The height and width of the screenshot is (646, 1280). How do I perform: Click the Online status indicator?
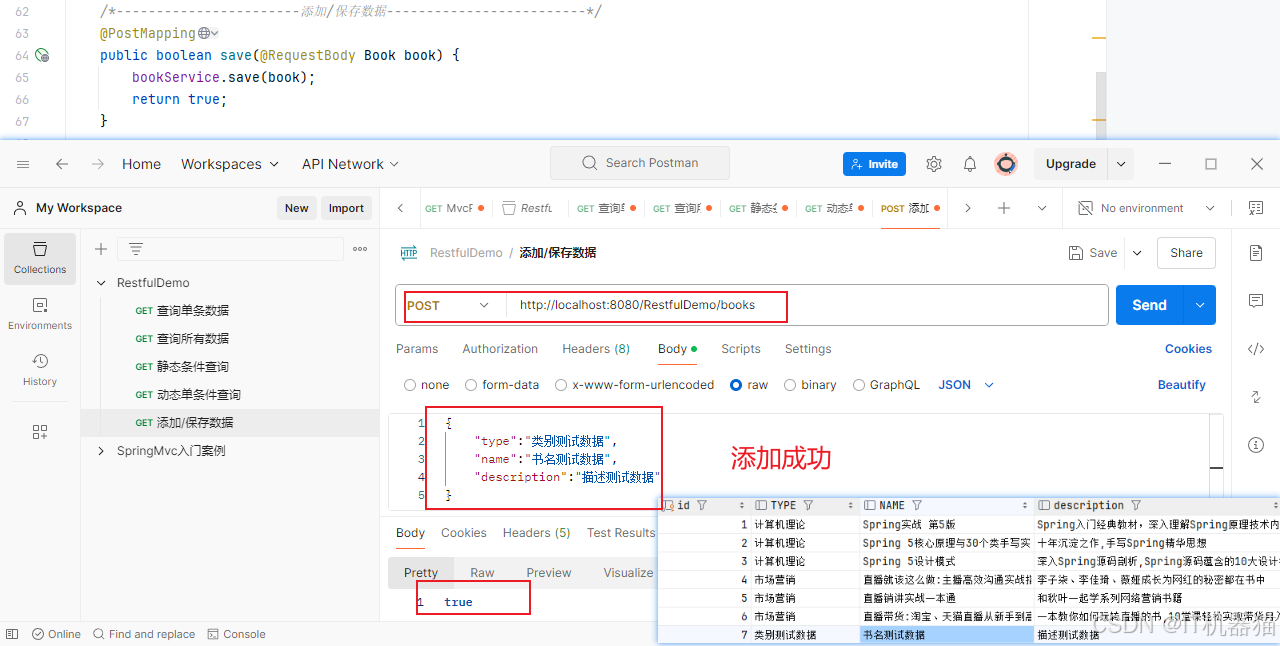tap(56, 634)
